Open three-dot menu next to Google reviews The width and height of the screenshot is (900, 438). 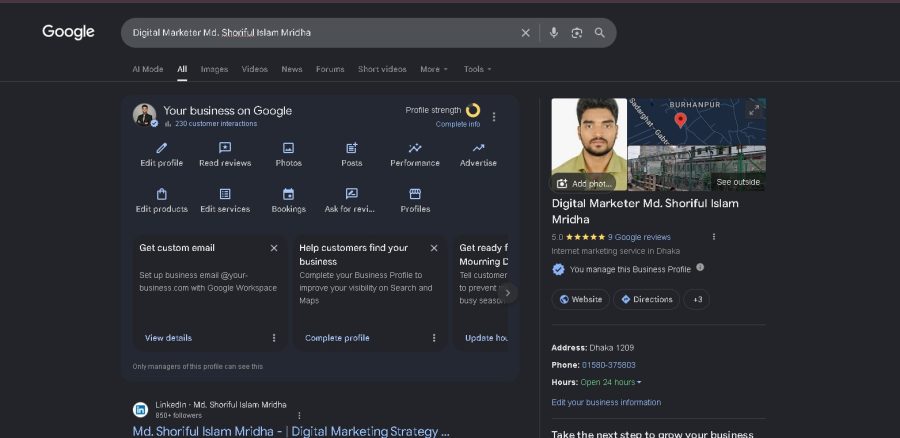click(714, 237)
